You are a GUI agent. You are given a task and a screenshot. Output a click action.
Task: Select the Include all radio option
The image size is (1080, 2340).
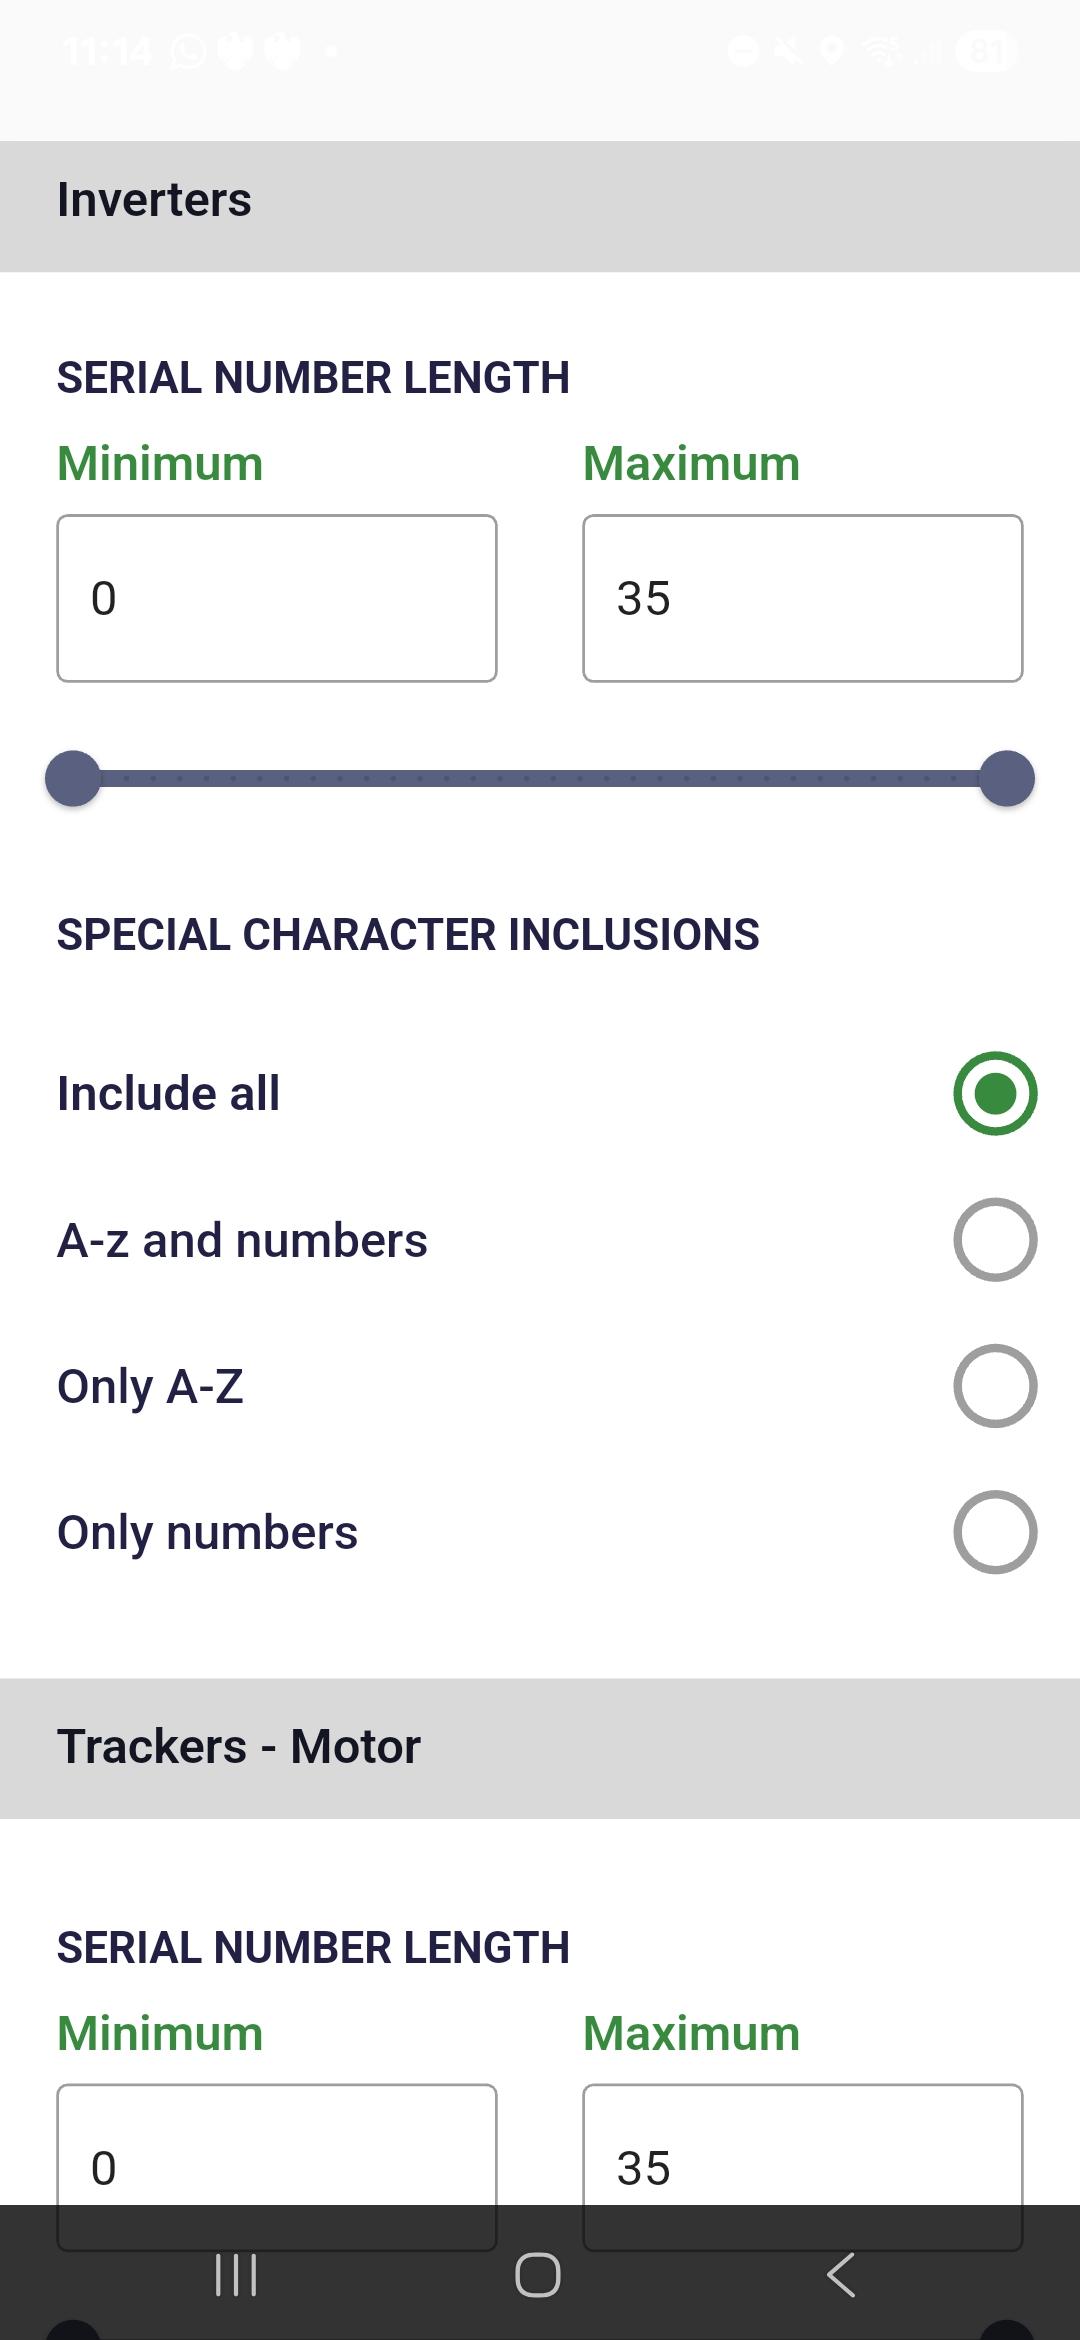pyautogui.click(x=994, y=1093)
